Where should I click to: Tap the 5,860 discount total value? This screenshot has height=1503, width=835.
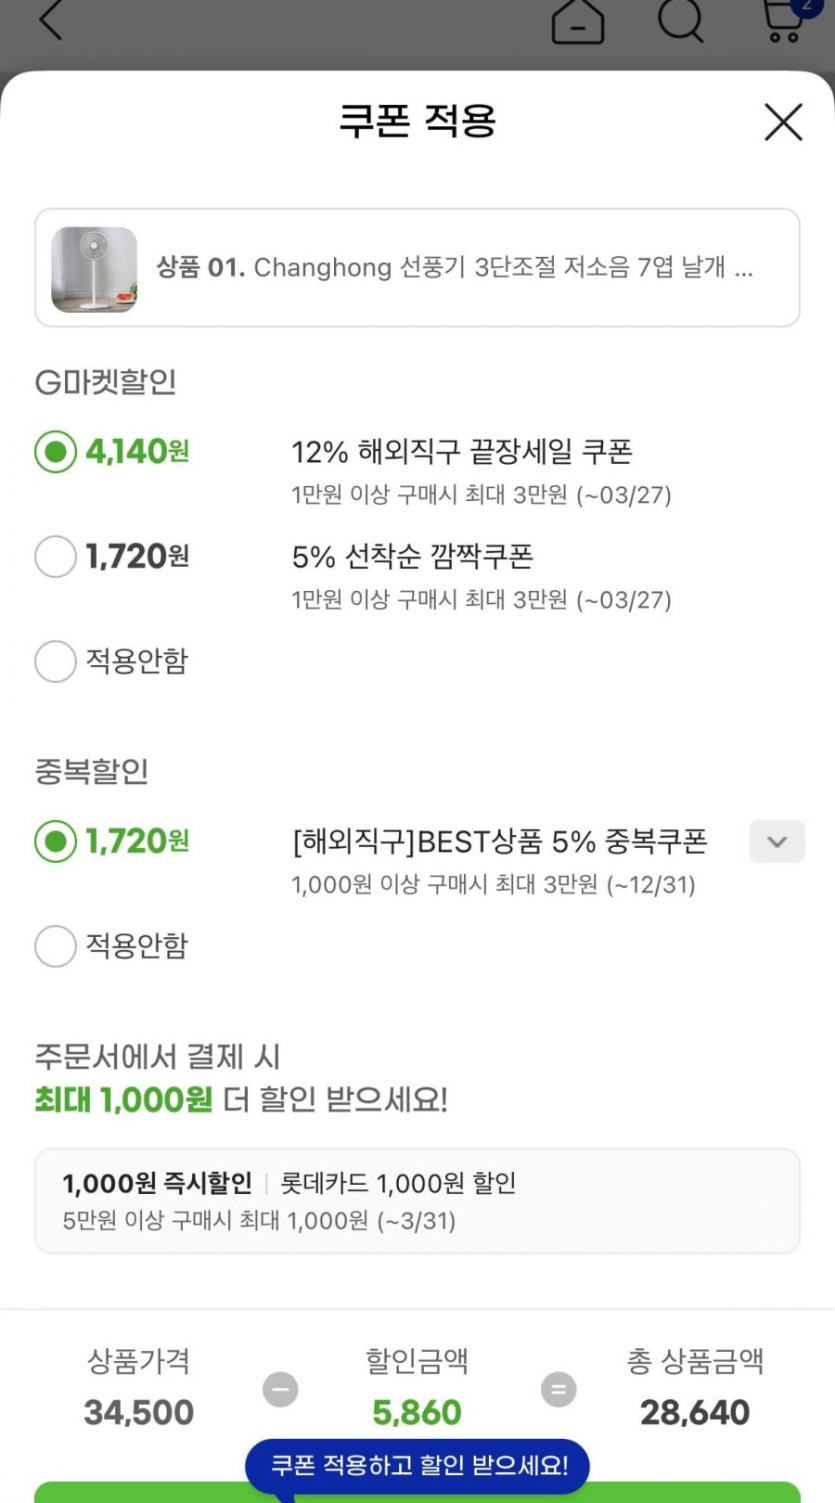(x=417, y=1412)
